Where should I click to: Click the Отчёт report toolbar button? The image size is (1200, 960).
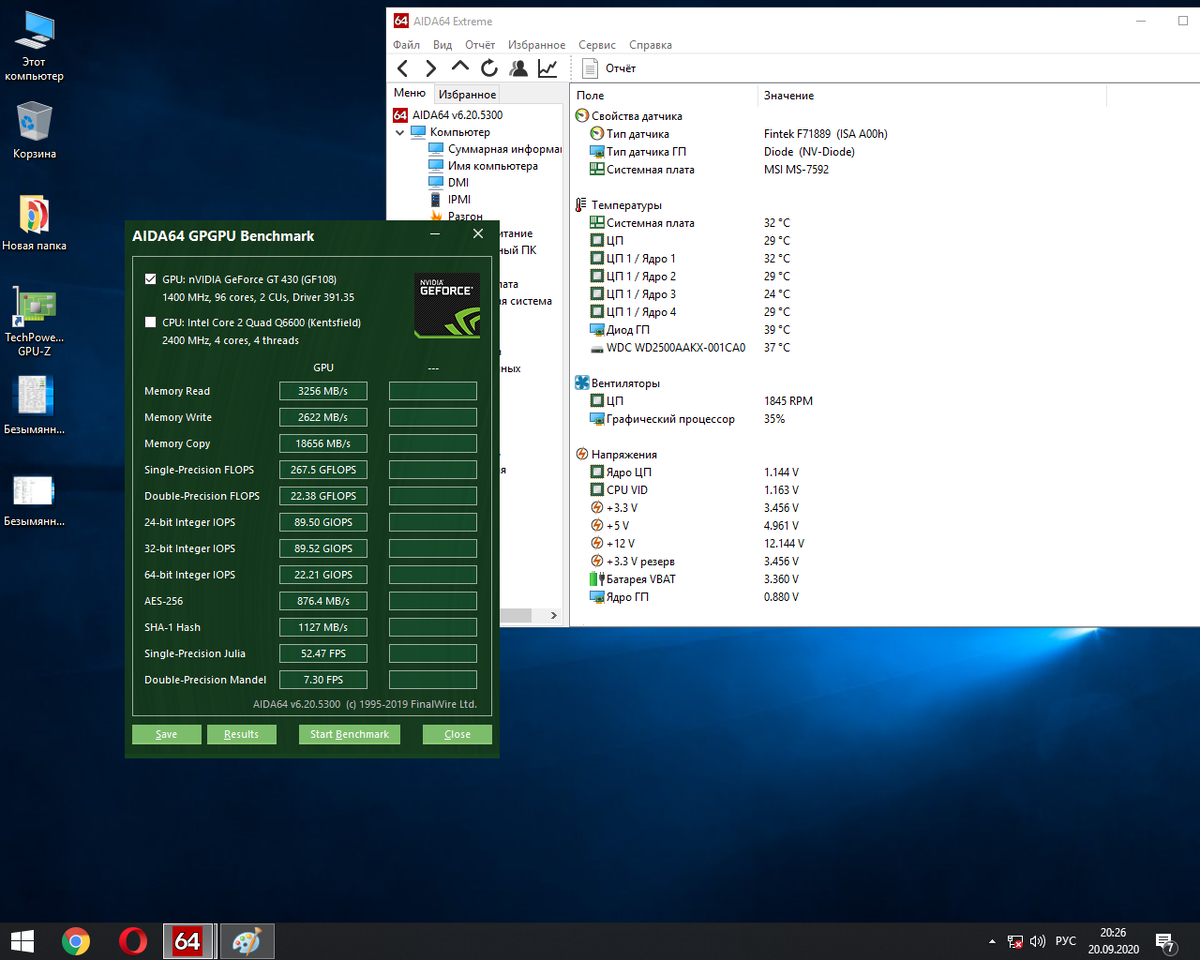click(610, 68)
